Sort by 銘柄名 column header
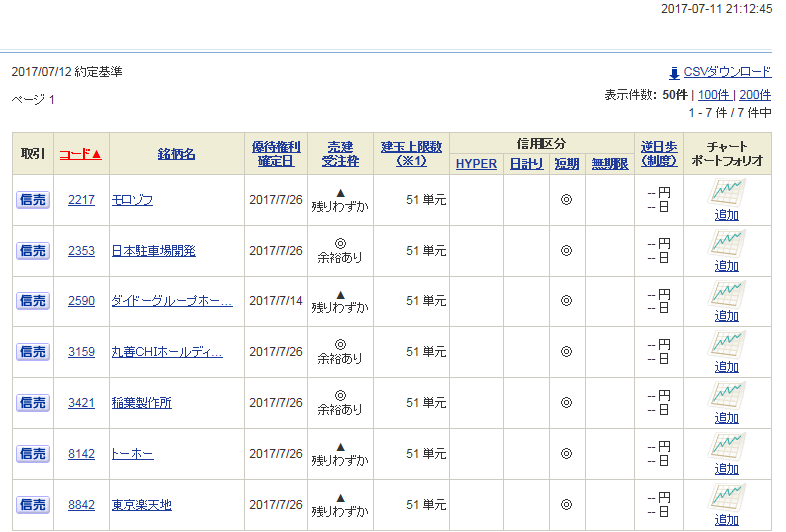Screen dimensions: 786x532 coord(176,154)
